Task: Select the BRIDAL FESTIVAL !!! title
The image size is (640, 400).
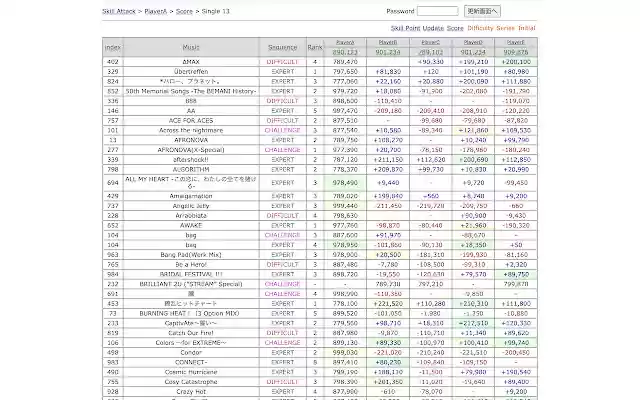Action: (191, 275)
